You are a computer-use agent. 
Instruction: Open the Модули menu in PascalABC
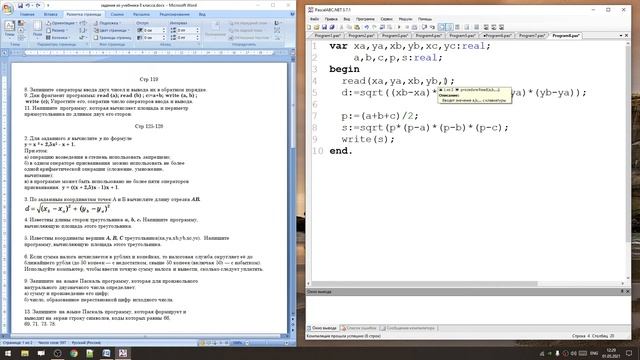(405, 19)
